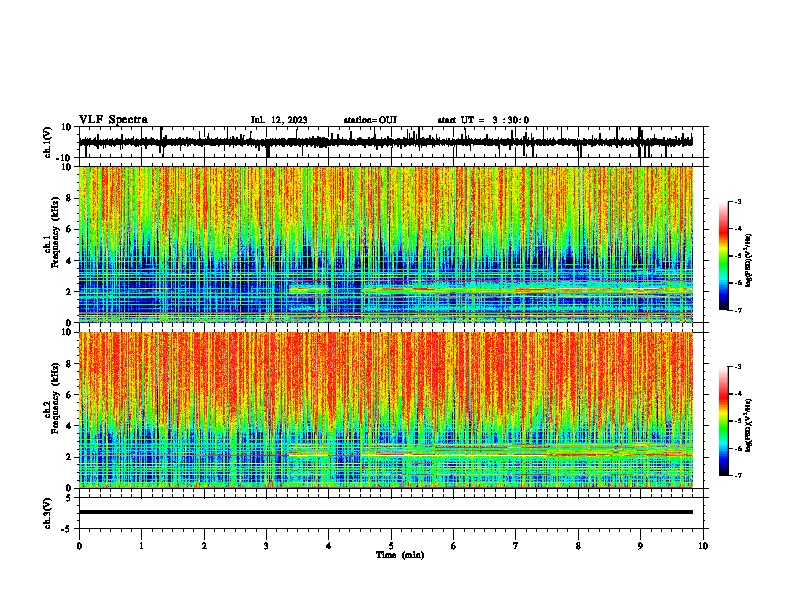Viewport: 792px width, 612px height.
Task: Click the -3 tick on ch.1 colorbar
Action: tap(737, 201)
